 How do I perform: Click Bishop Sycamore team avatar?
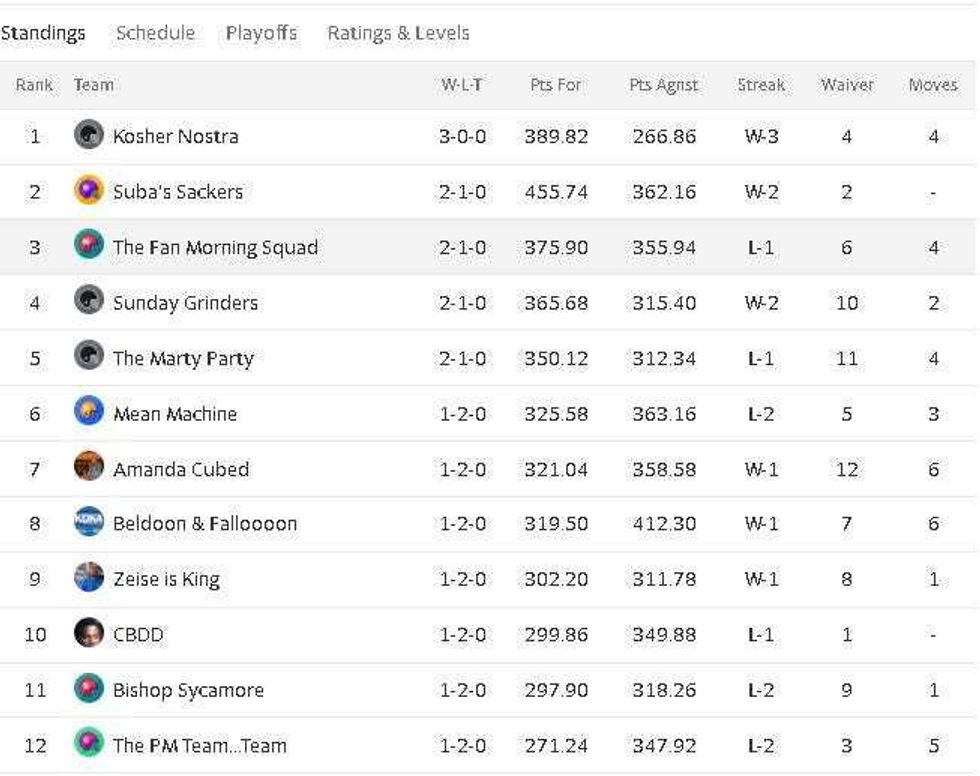pyautogui.click(x=89, y=689)
